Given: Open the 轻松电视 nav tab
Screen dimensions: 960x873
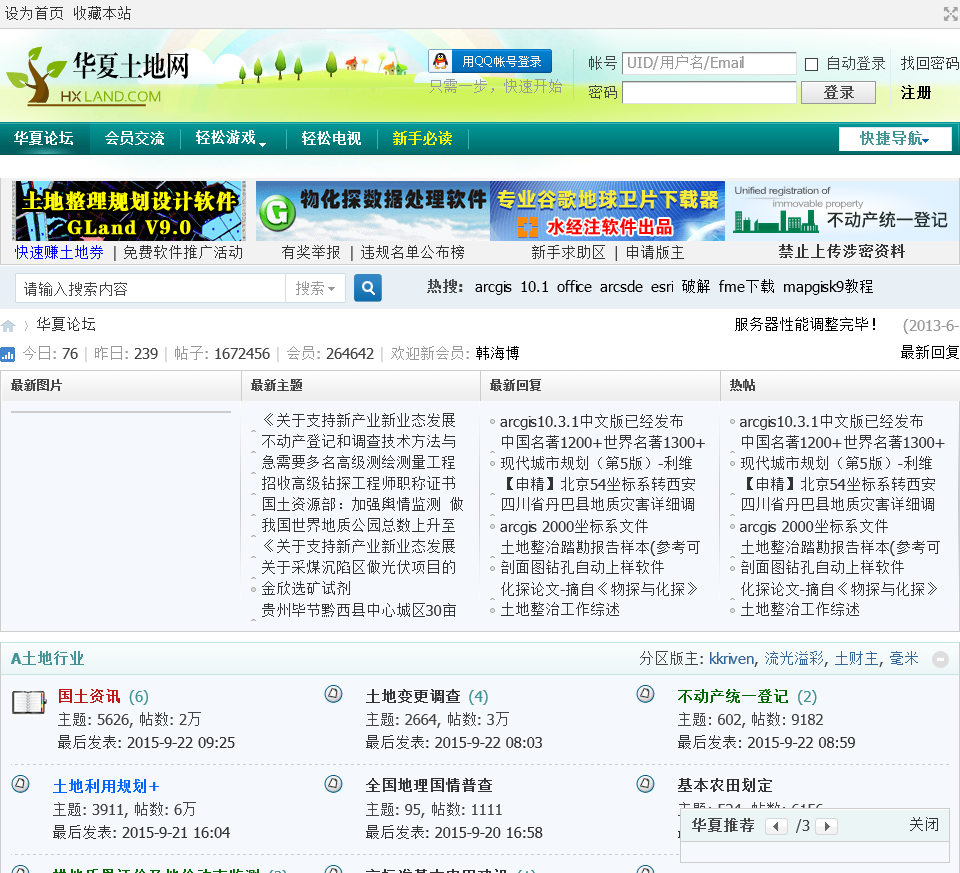Looking at the screenshot, I should (x=331, y=138).
